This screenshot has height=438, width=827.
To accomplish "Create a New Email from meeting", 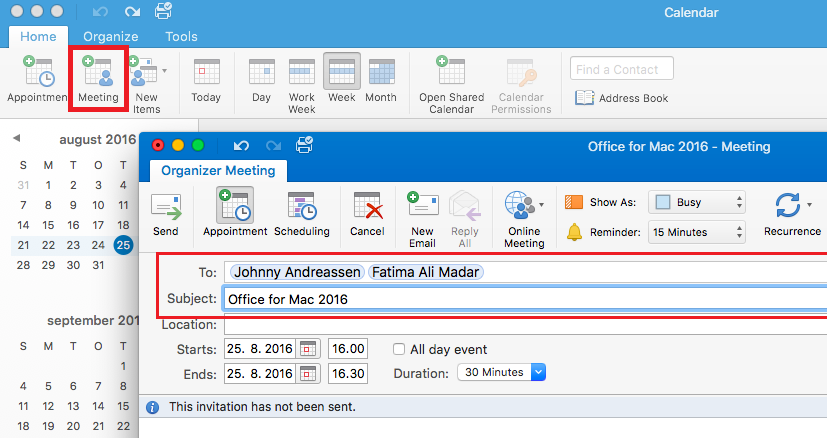I will (x=422, y=220).
